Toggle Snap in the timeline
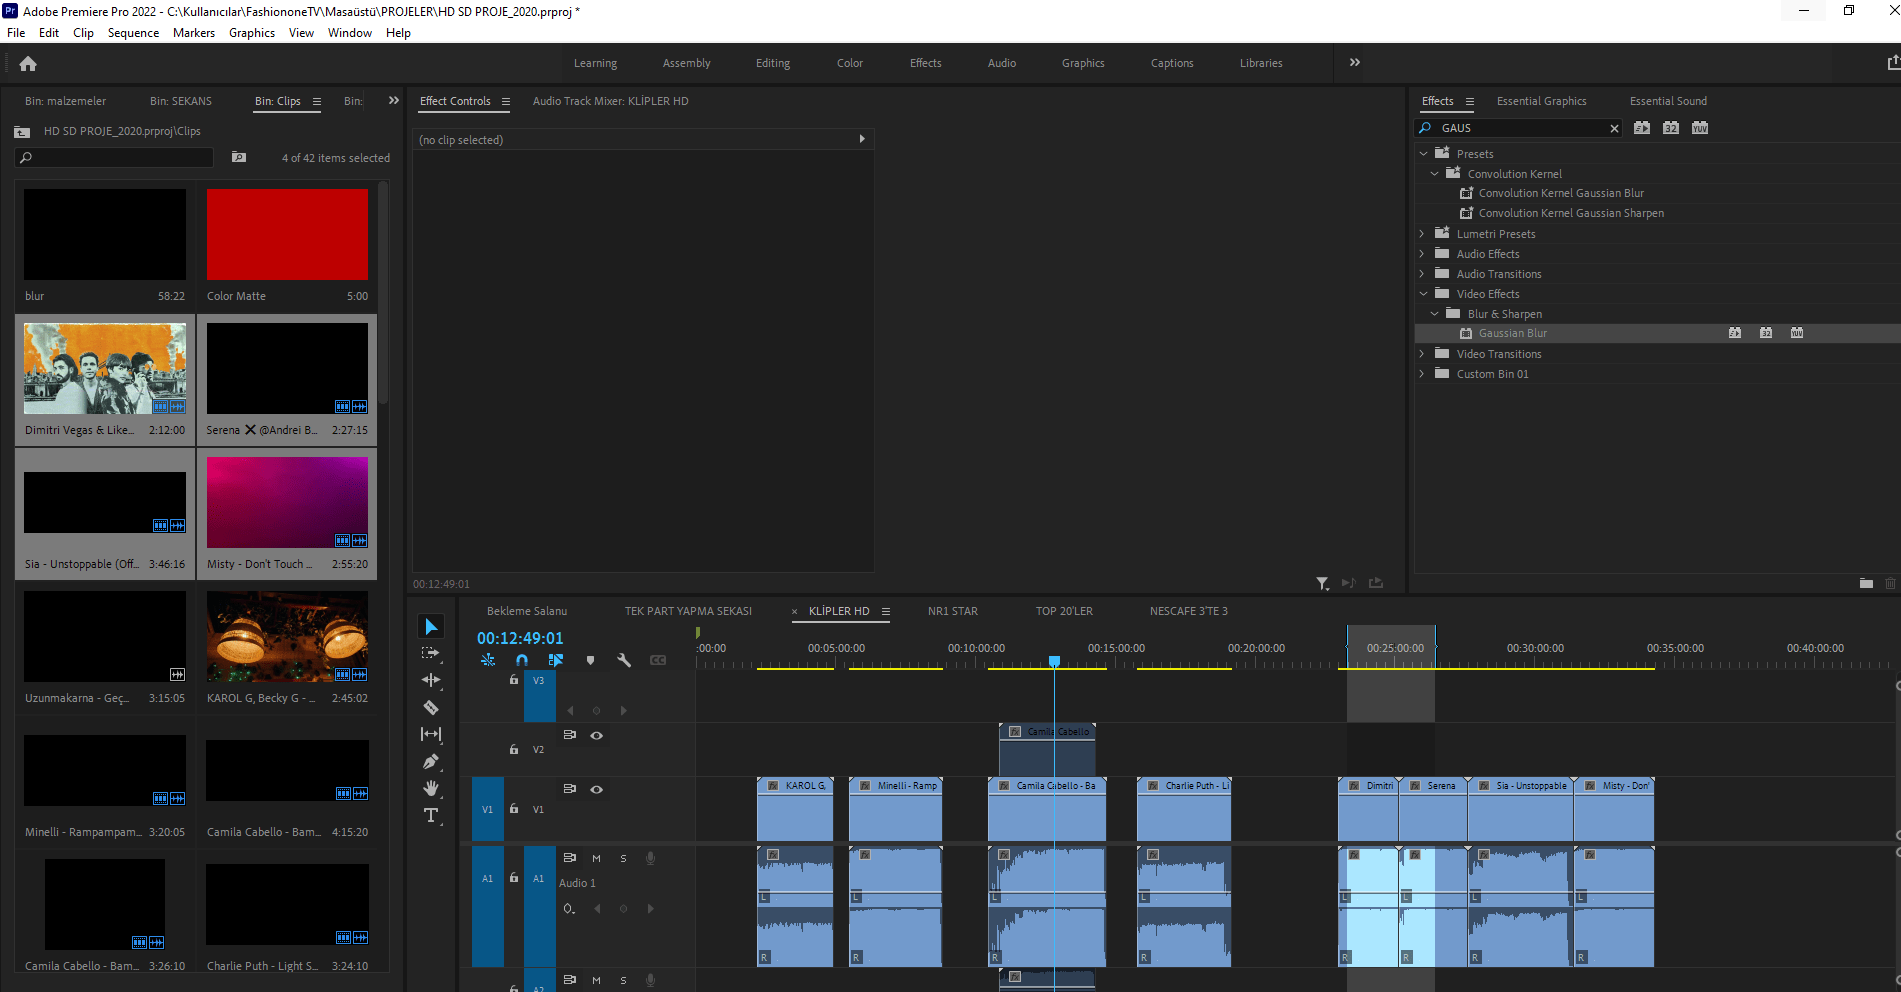Screen dimensions: 1901x992 (521, 660)
